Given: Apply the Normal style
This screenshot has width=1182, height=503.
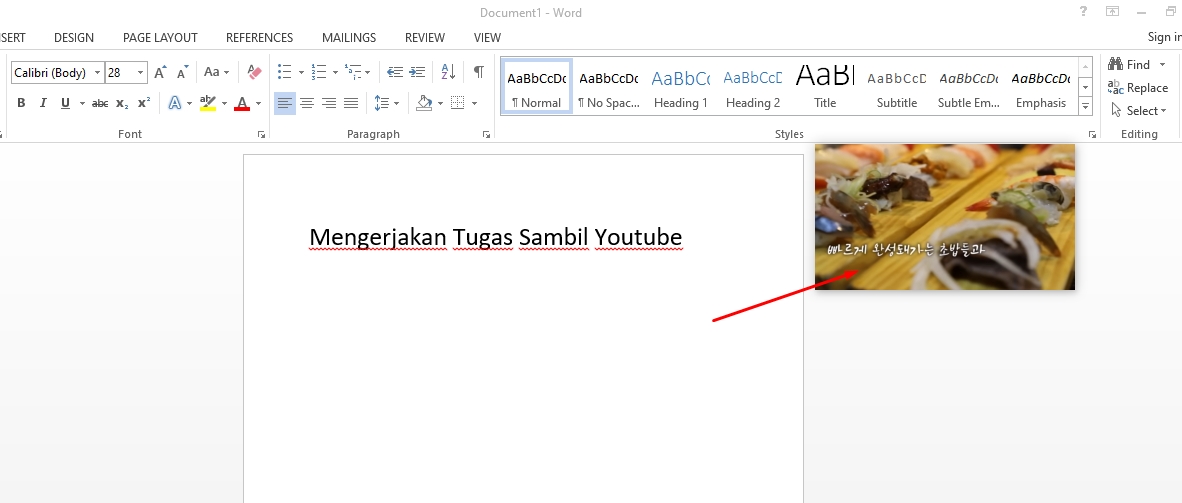Looking at the screenshot, I should tap(536, 87).
